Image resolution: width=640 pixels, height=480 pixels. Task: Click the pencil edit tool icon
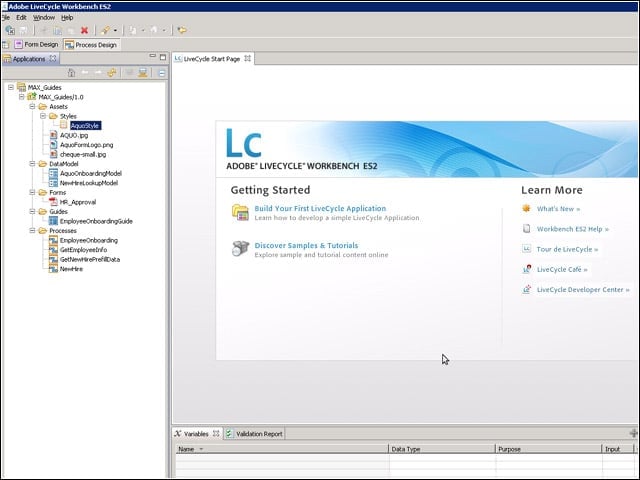[105, 30]
